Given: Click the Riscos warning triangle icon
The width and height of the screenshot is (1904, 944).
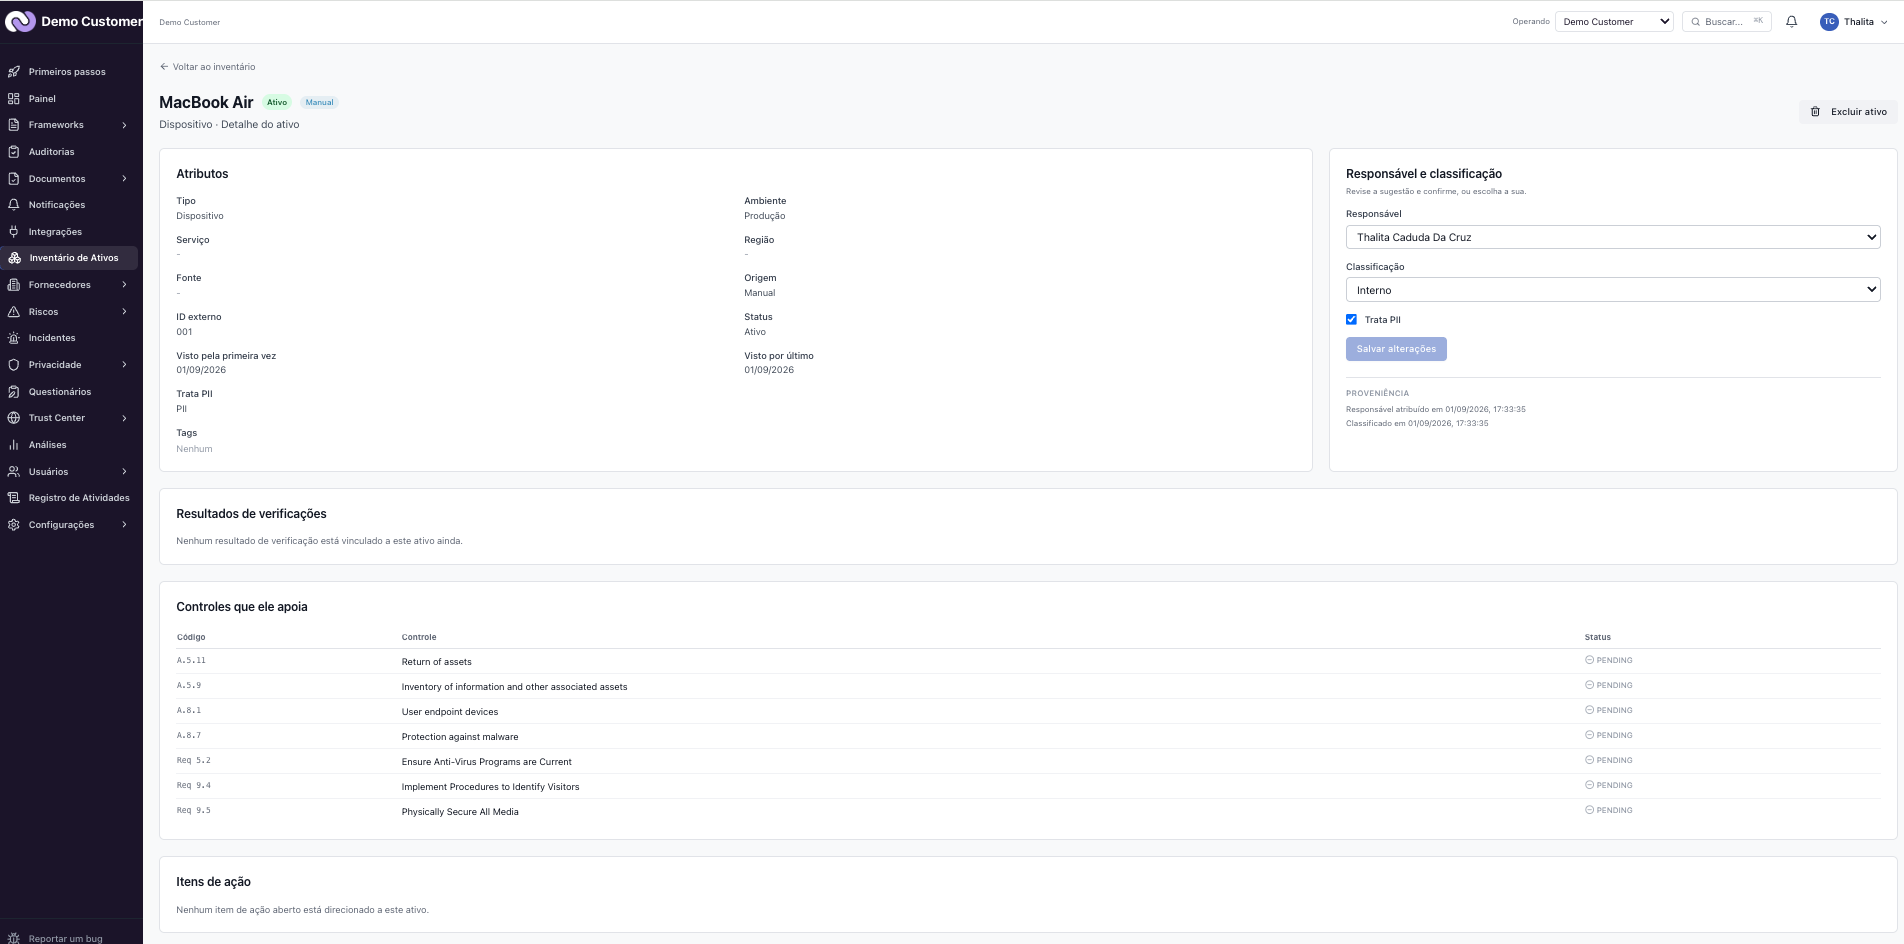Looking at the screenshot, I should [x=14, y=312].
